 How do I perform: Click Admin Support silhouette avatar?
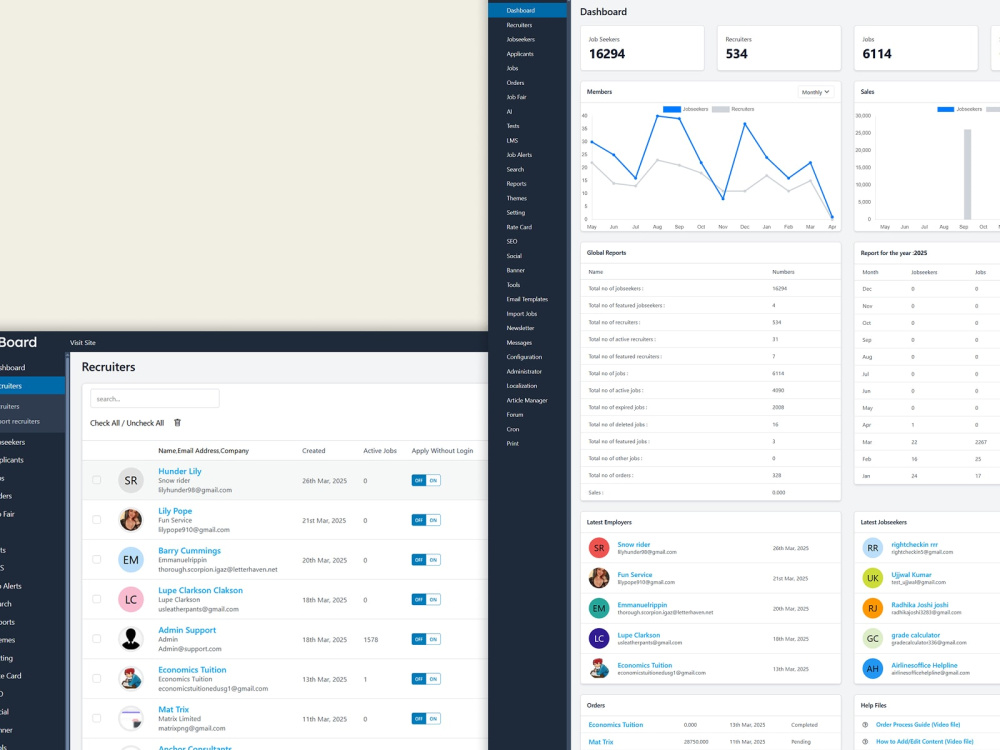point(131,639)
